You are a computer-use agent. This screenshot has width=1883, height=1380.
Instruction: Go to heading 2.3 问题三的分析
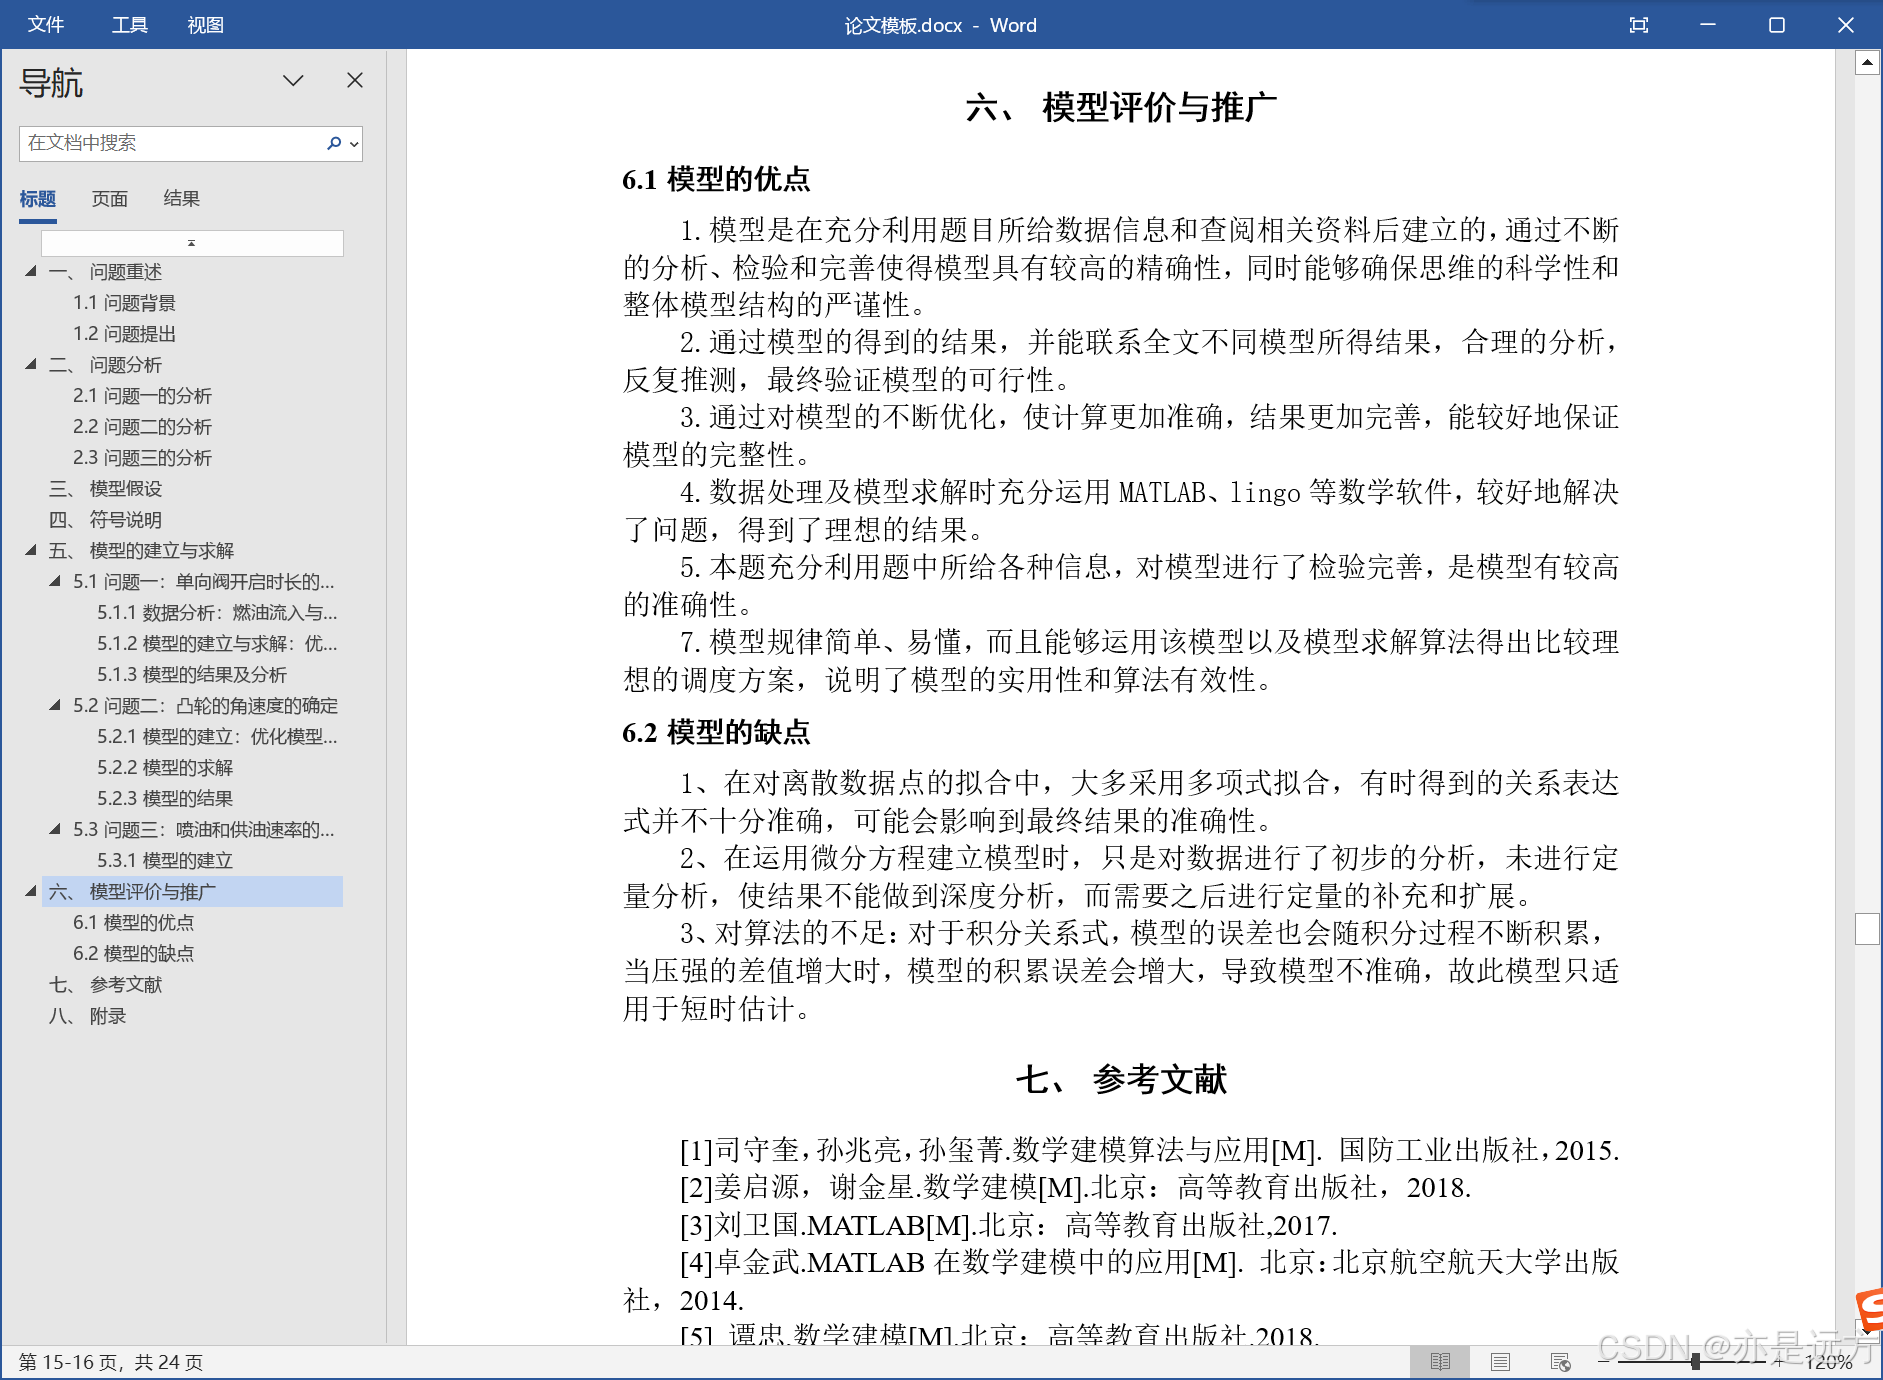(142, 458)
